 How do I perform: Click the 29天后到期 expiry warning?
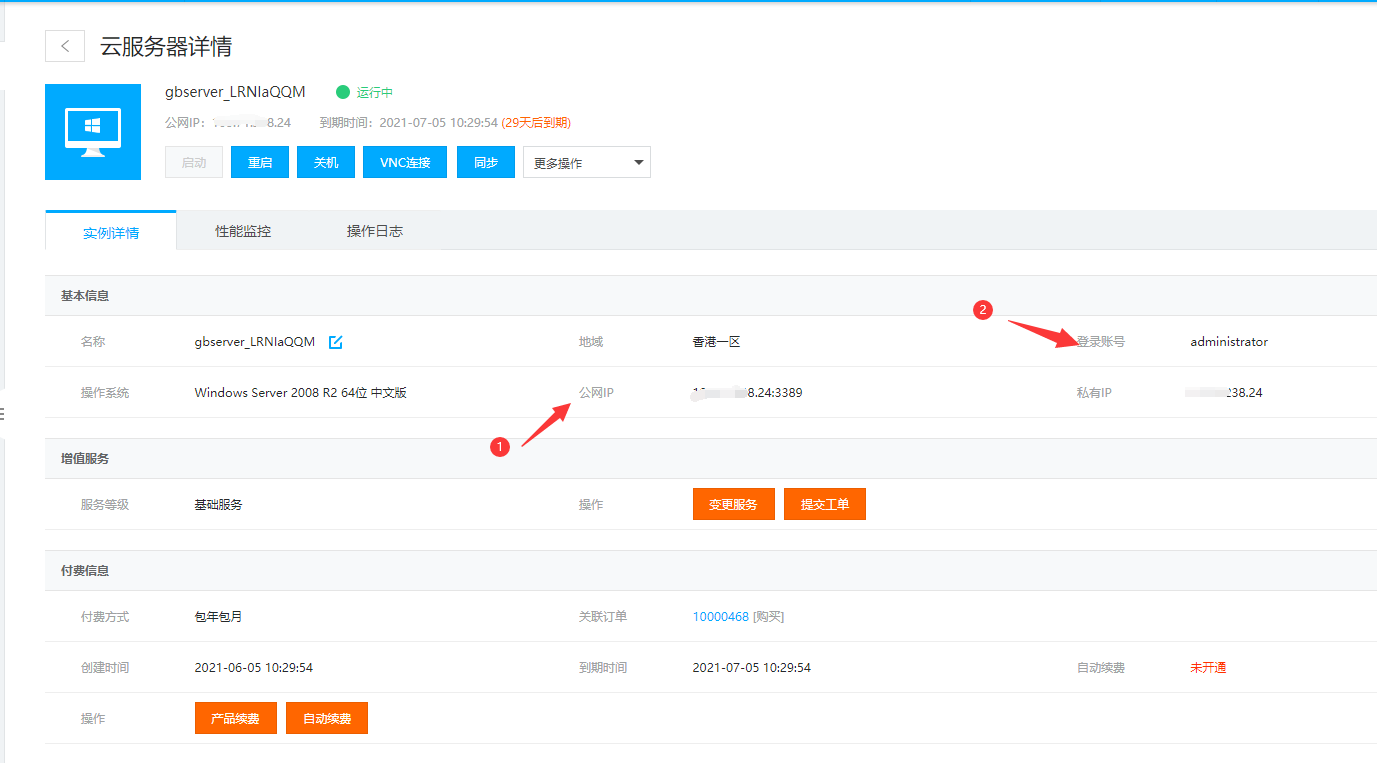pyautogui.click(x=536, y=123)
